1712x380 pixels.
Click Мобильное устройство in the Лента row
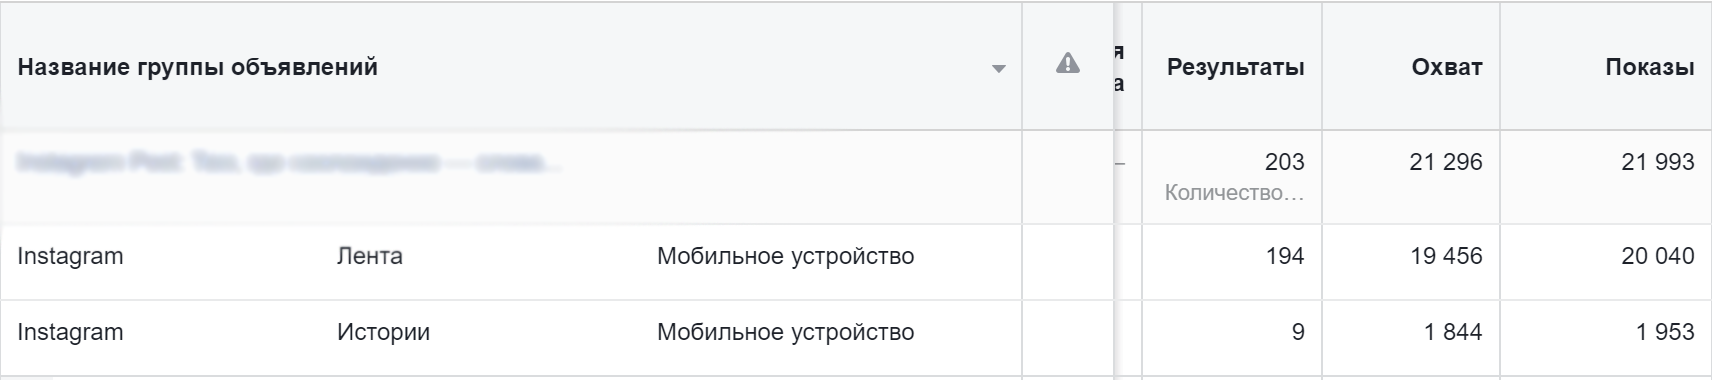[785, 257]
